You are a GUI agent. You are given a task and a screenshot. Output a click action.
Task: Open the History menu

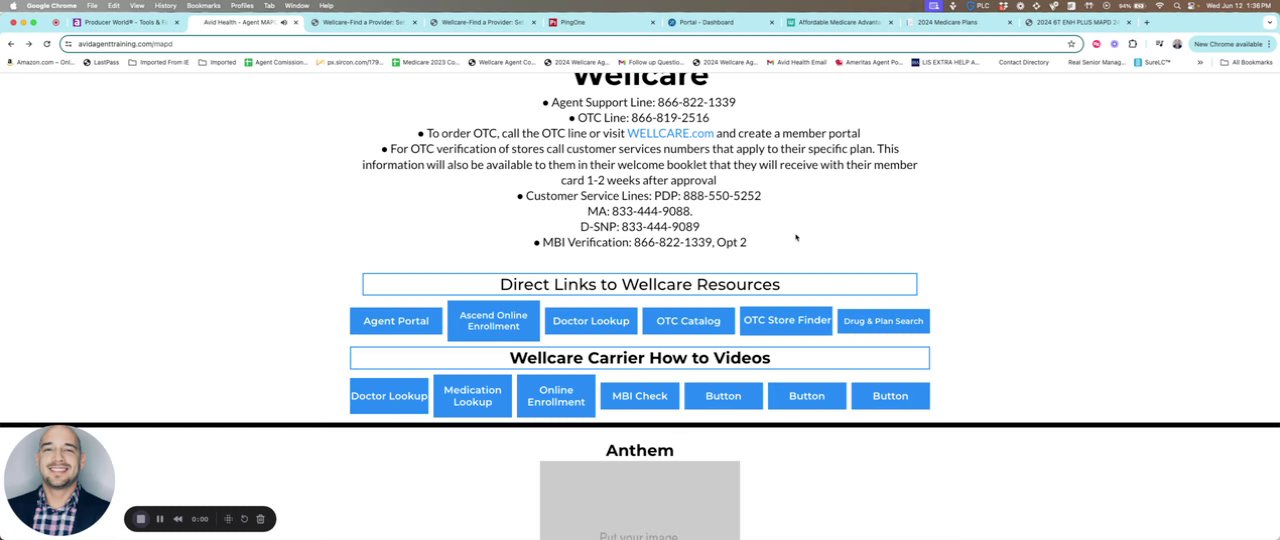click(x=165, y=6)
